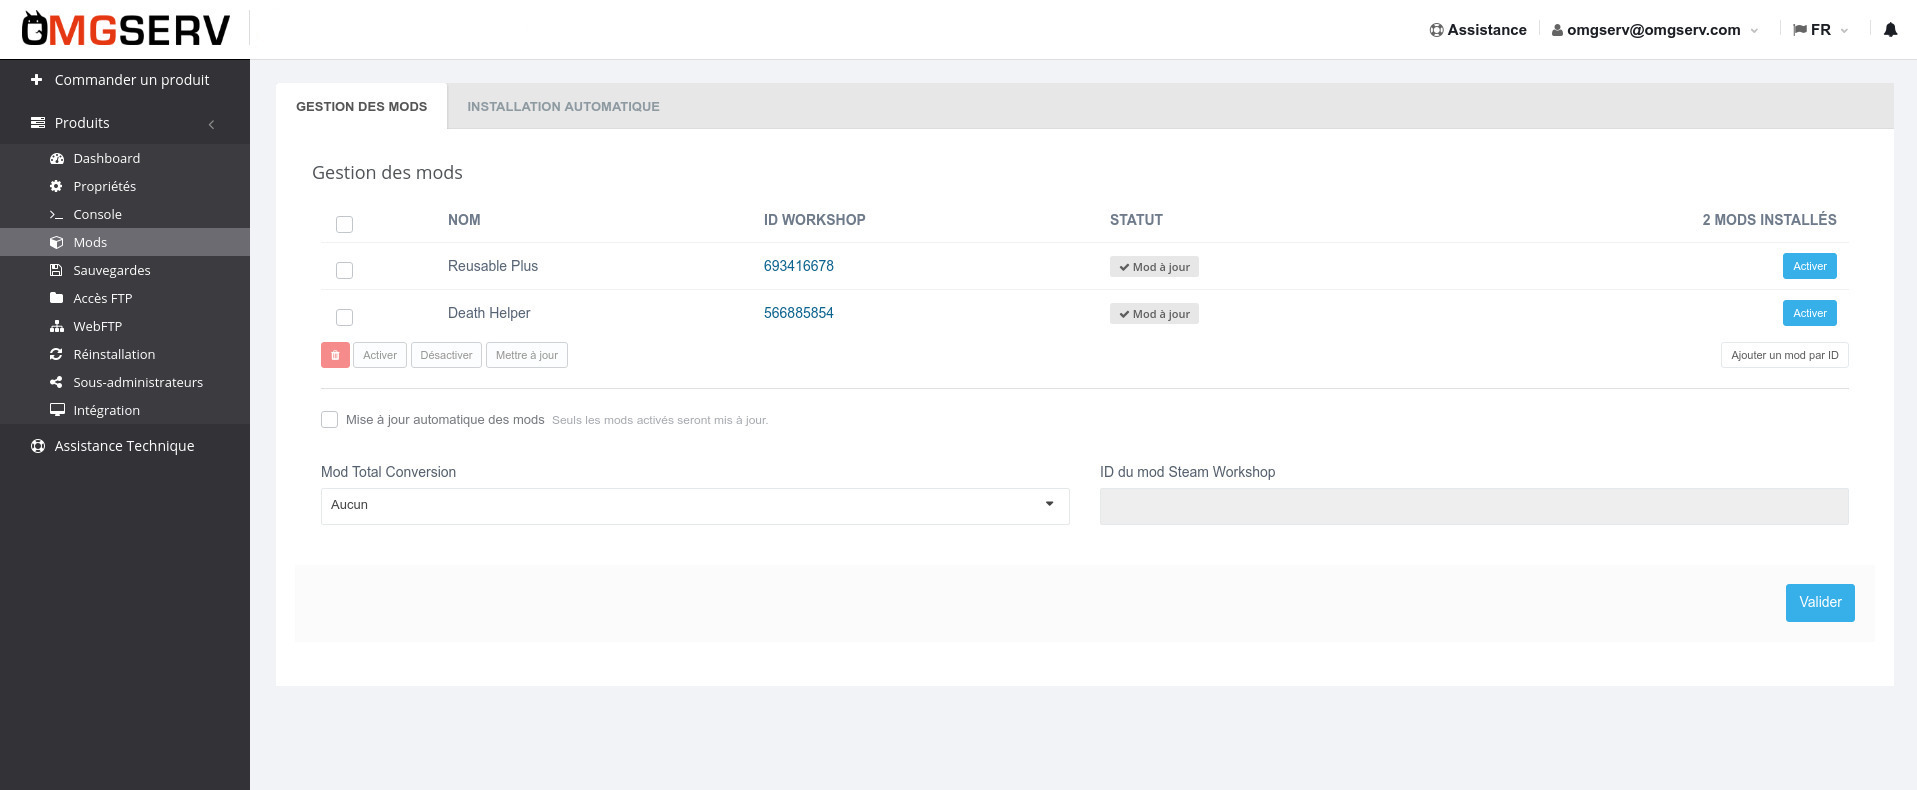This screenshot has width=1917, height=790.
Task: Collapse the Produits menu chevron
Action: (x=211, y=124)
